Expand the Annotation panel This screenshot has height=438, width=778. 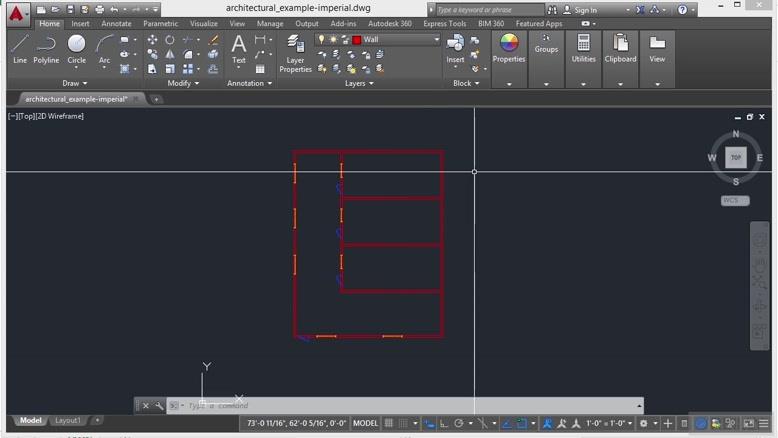[250, 83]
